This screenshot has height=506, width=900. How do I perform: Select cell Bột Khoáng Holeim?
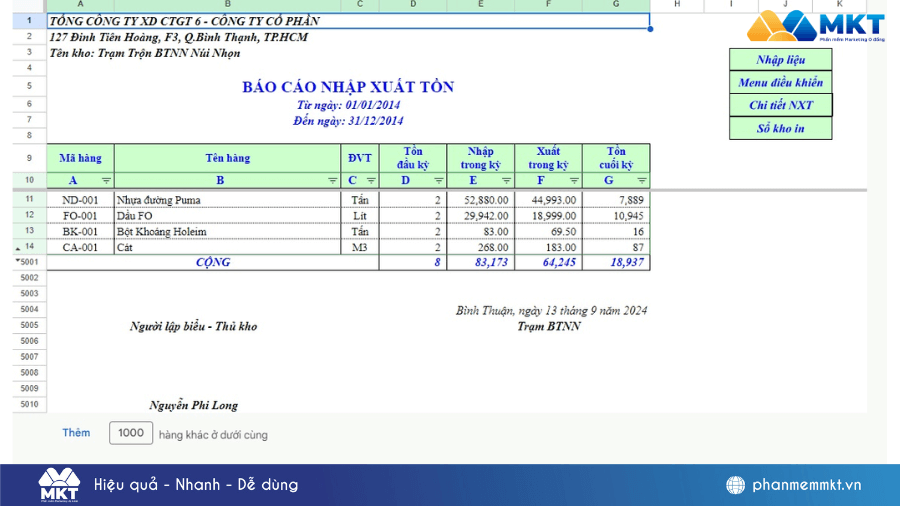coord(227,231)
